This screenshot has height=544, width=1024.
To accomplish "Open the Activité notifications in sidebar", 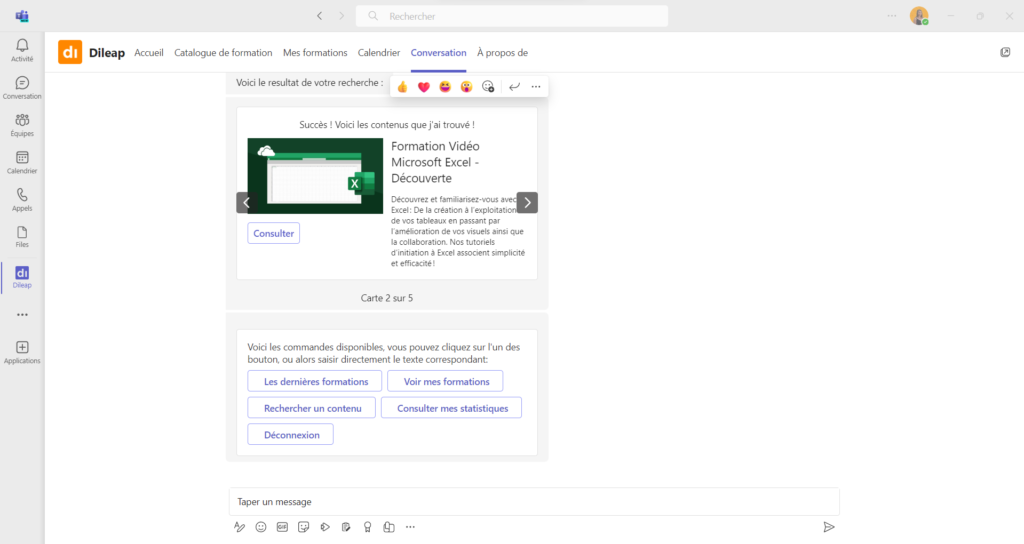I will tap(22, 49).
